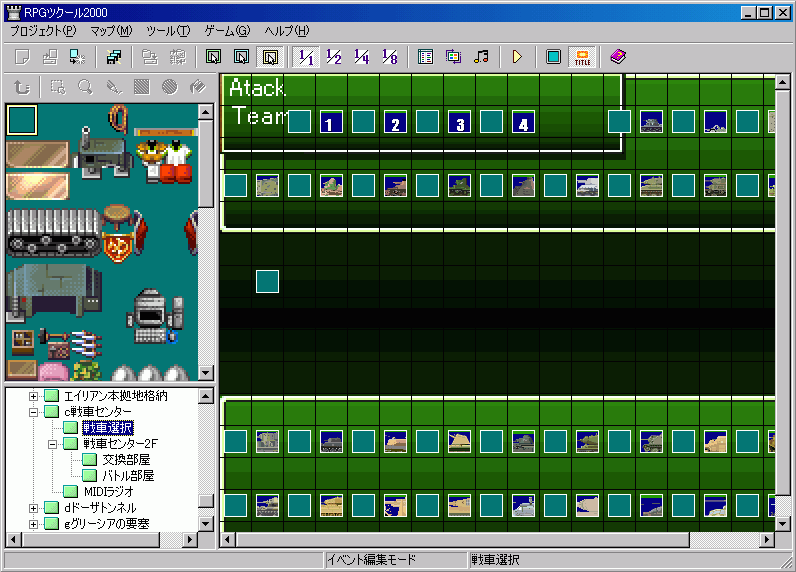Select the Rectangle drawing tool
The width and height of the screenshot is (796, 572).
142,87
